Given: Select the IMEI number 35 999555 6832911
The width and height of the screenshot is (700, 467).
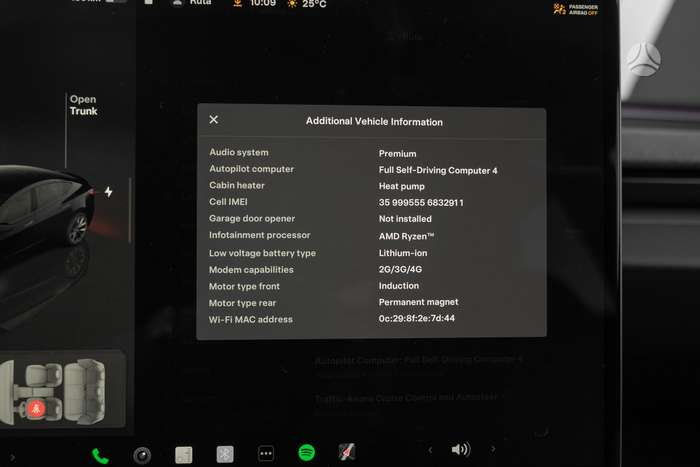Looking at the screenshot, I should 421,203.
